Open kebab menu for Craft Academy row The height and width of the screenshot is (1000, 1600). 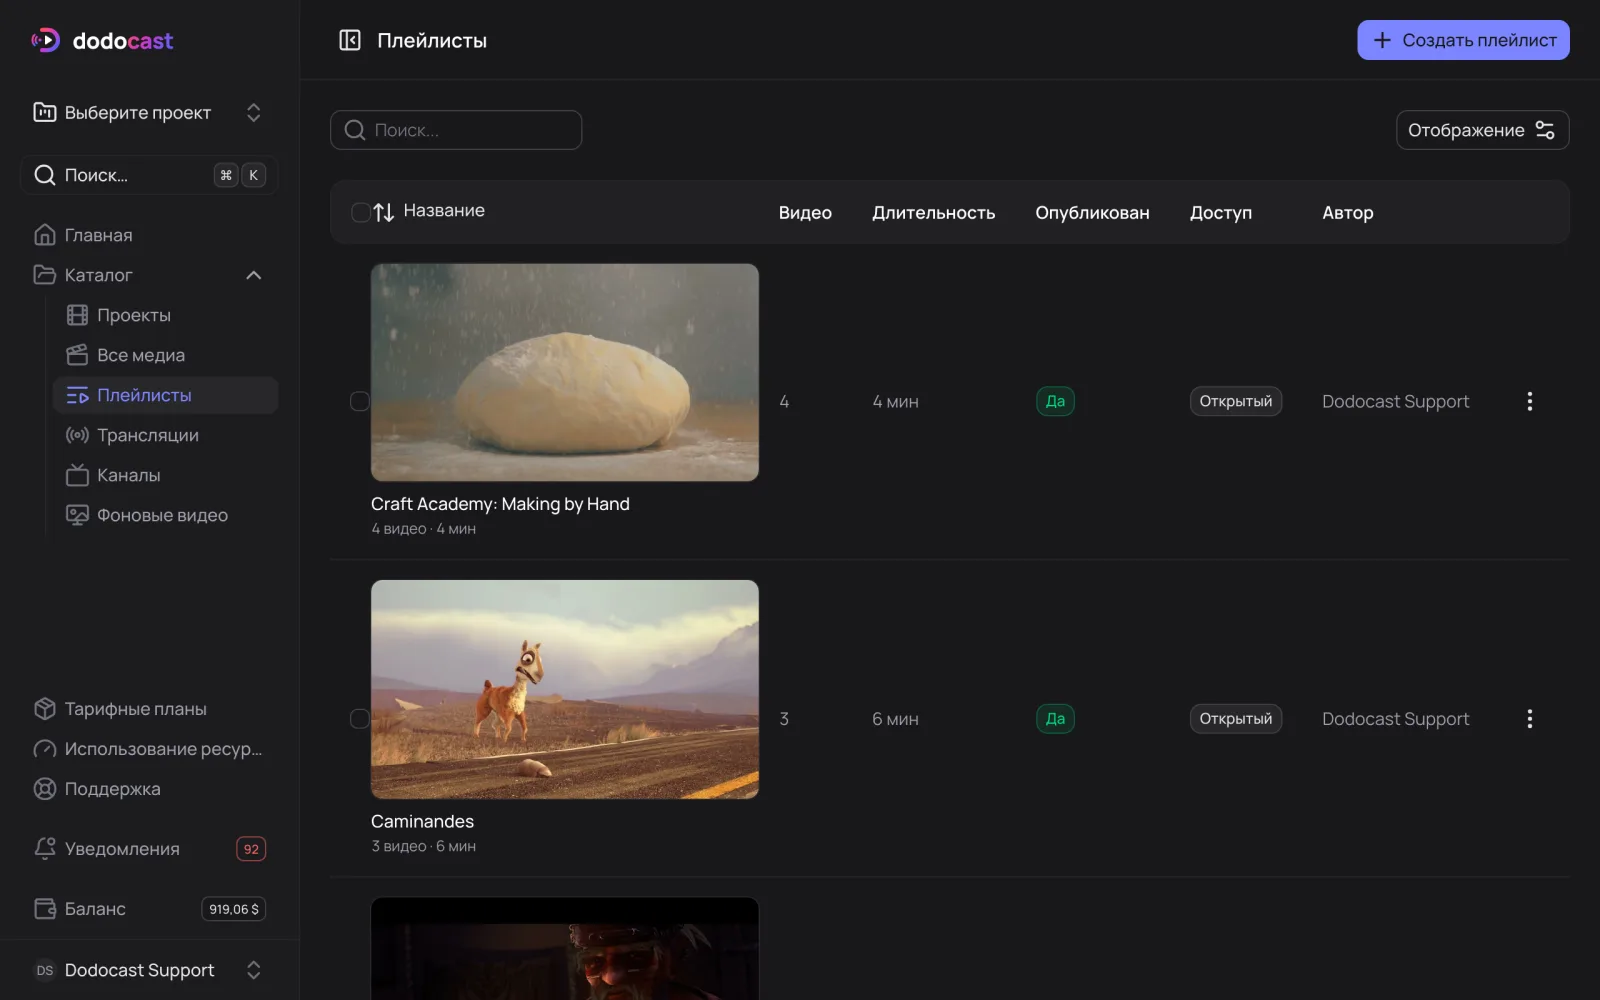1529,401
